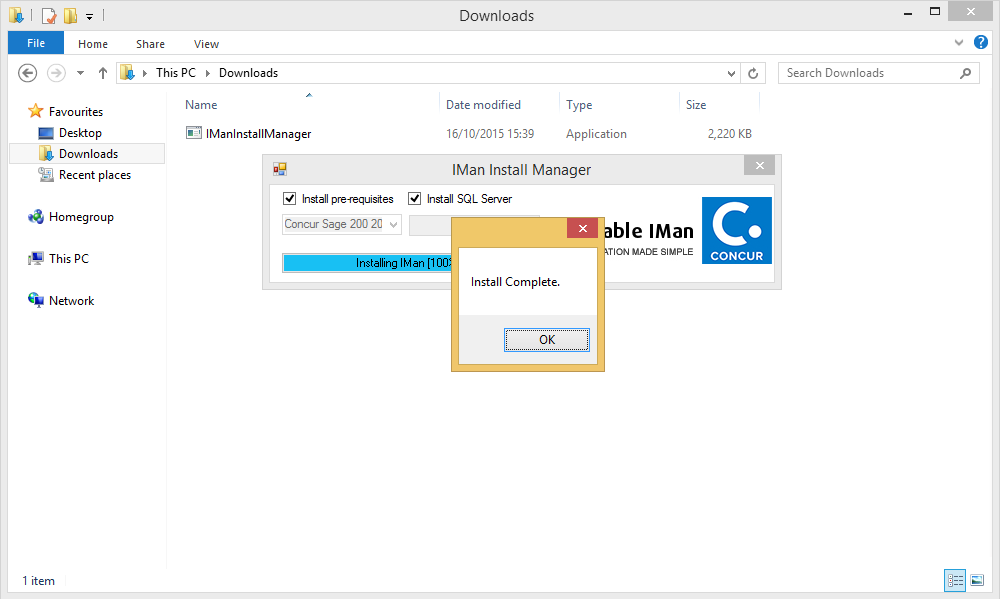Switch to details view in status bar

coord(955,580)
